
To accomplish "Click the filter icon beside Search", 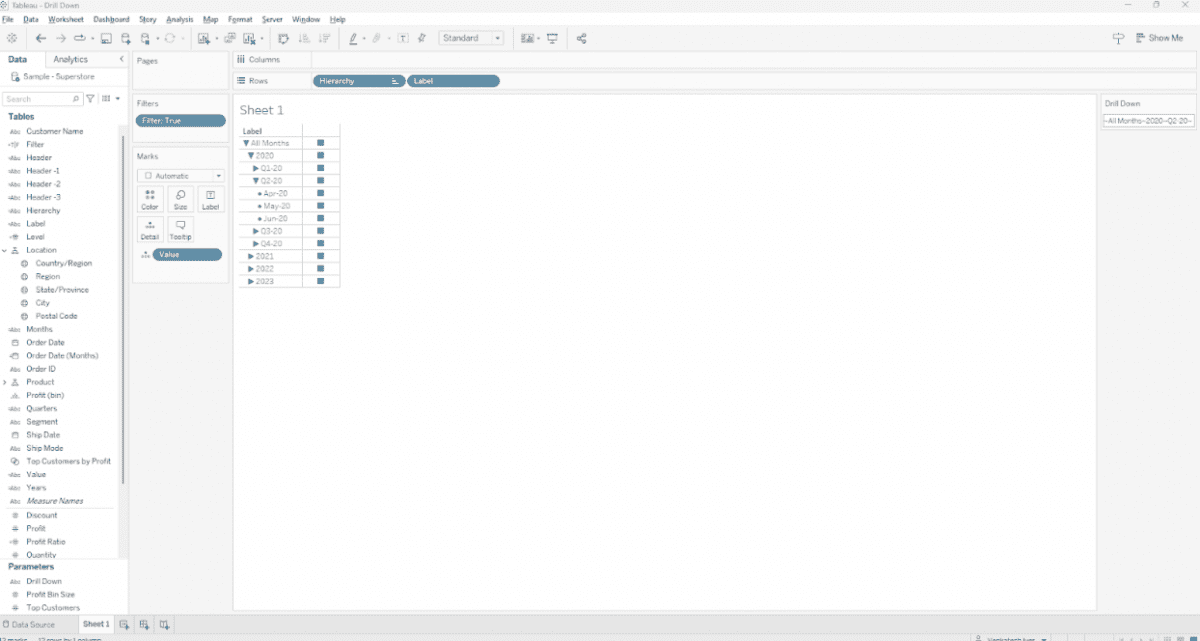I will 91,99.
